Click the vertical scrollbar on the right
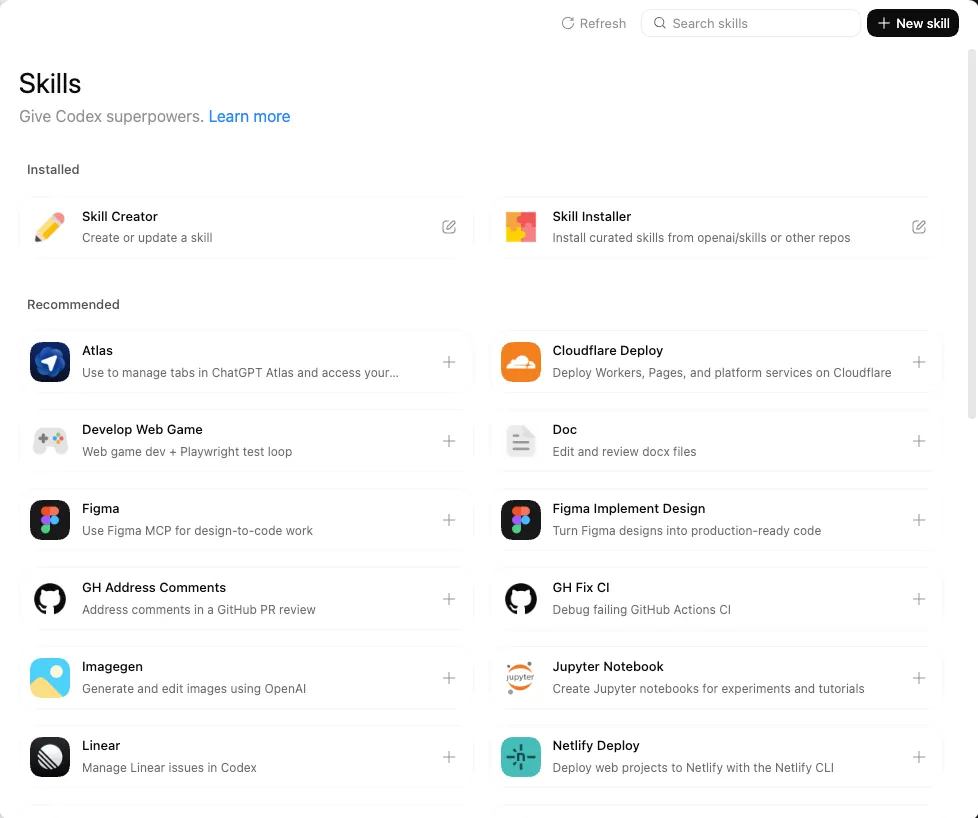978x818 pixels. 972,230
